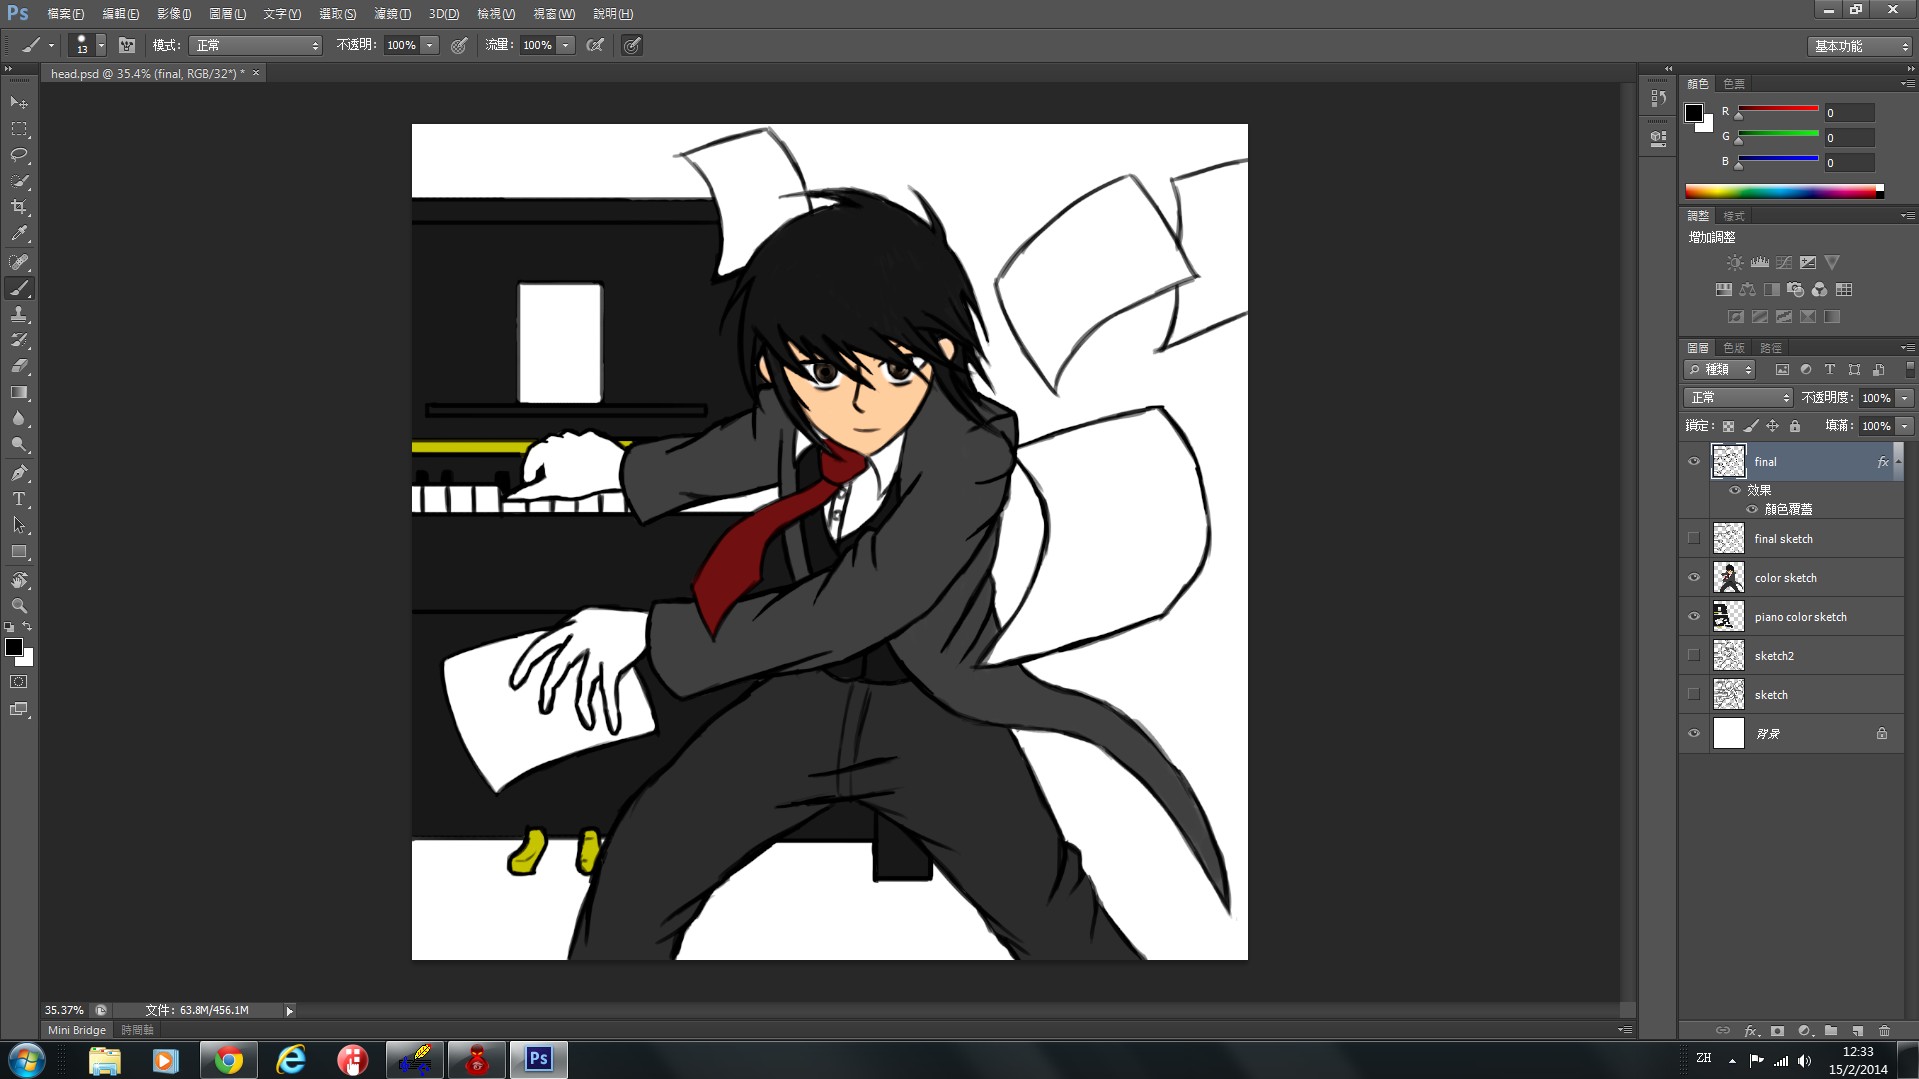Image resolution: width=1919 pixels, height=1079 pixels.
Task: Open the 檔案 menu
Action: point(65,14)
